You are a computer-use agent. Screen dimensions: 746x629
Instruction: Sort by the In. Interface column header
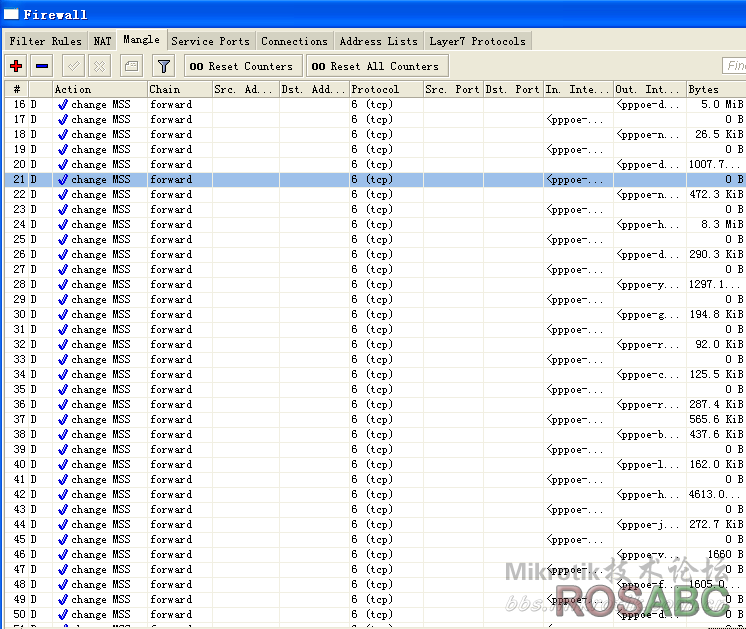[x=578, y=89]
